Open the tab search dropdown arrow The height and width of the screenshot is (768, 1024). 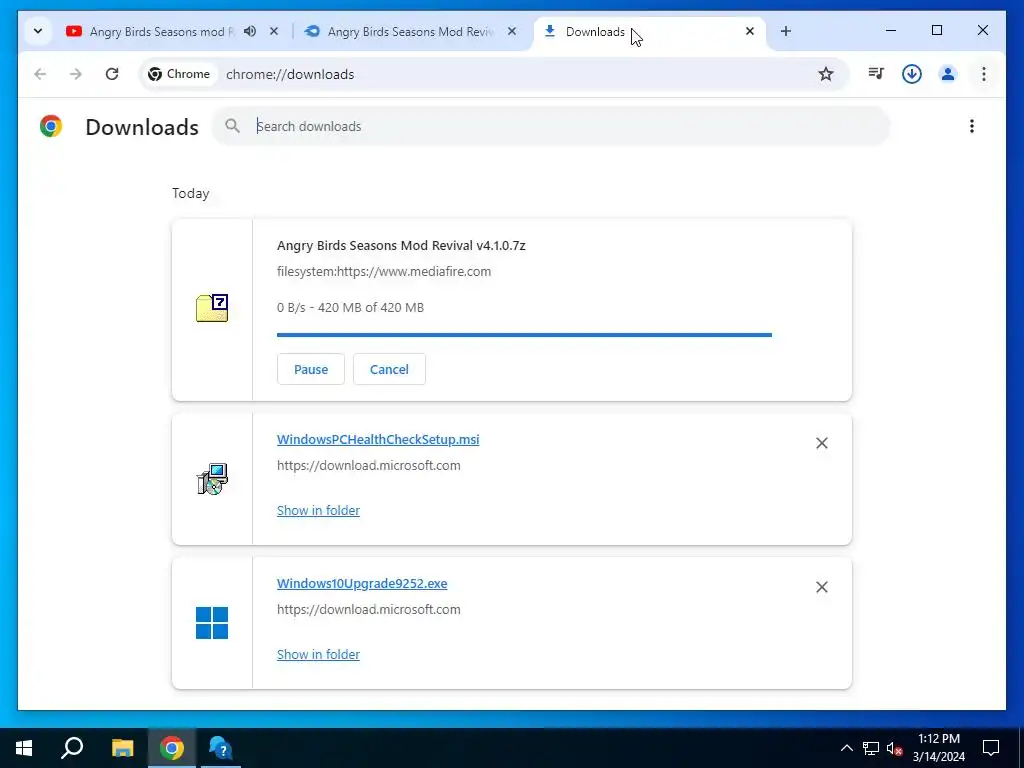(x=38, y=31)
